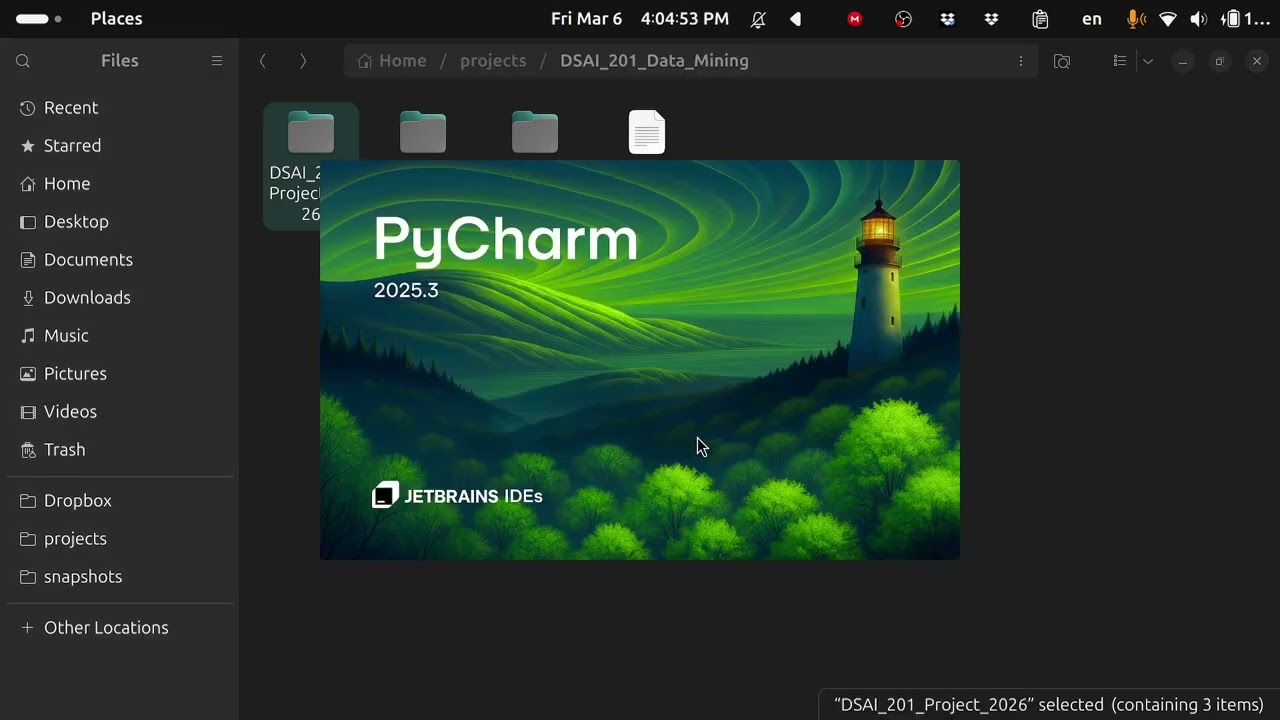Screen dimensions: 1280x720
Task: Open the projects bookmark in sidebar
Action: 120,539
